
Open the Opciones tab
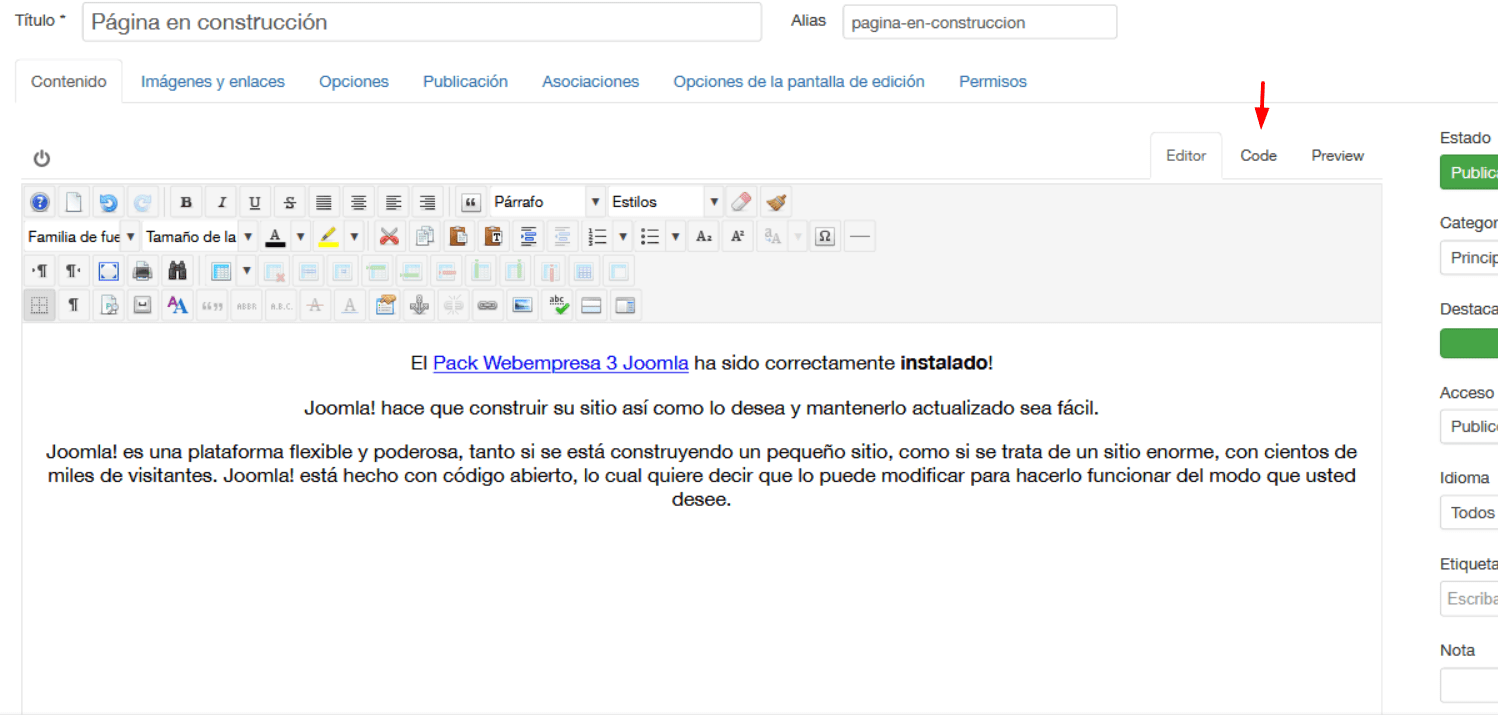tap(354, 82)
